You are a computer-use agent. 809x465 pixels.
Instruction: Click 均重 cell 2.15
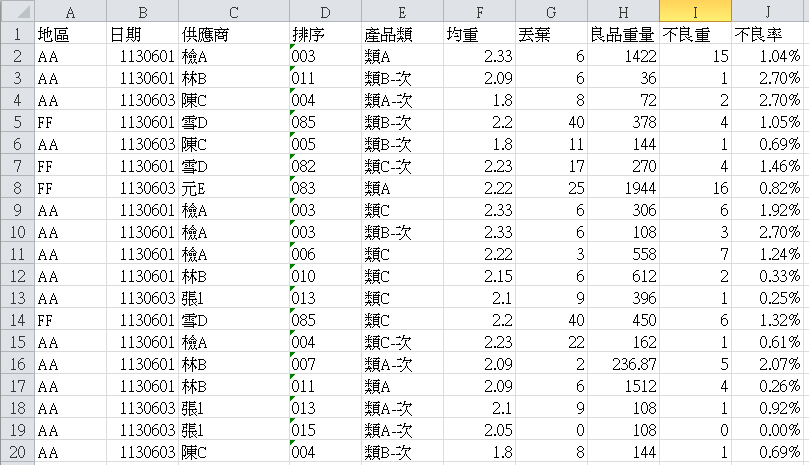point(479,276)
